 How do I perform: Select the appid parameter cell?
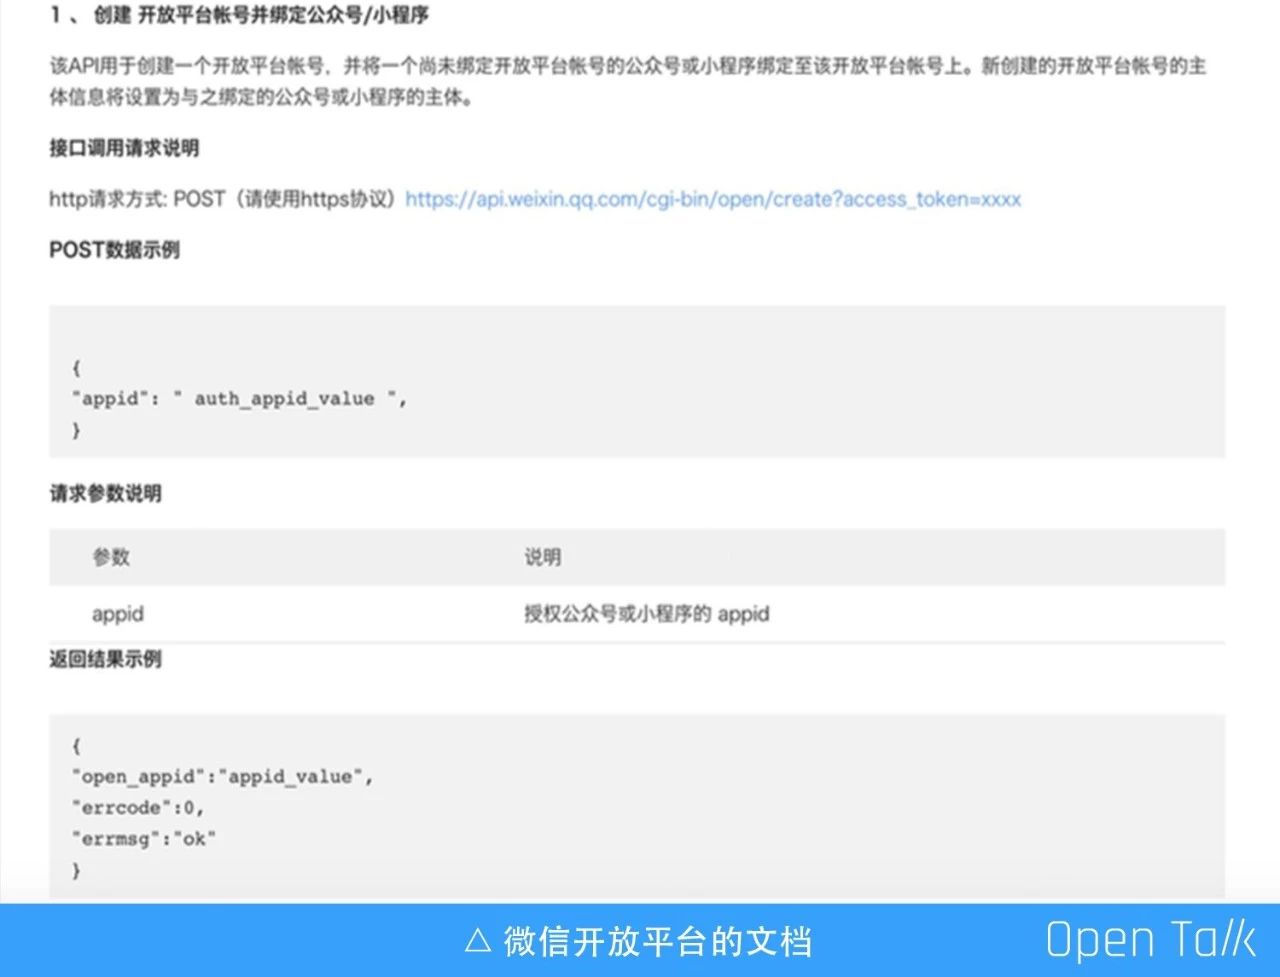[118, 614]
